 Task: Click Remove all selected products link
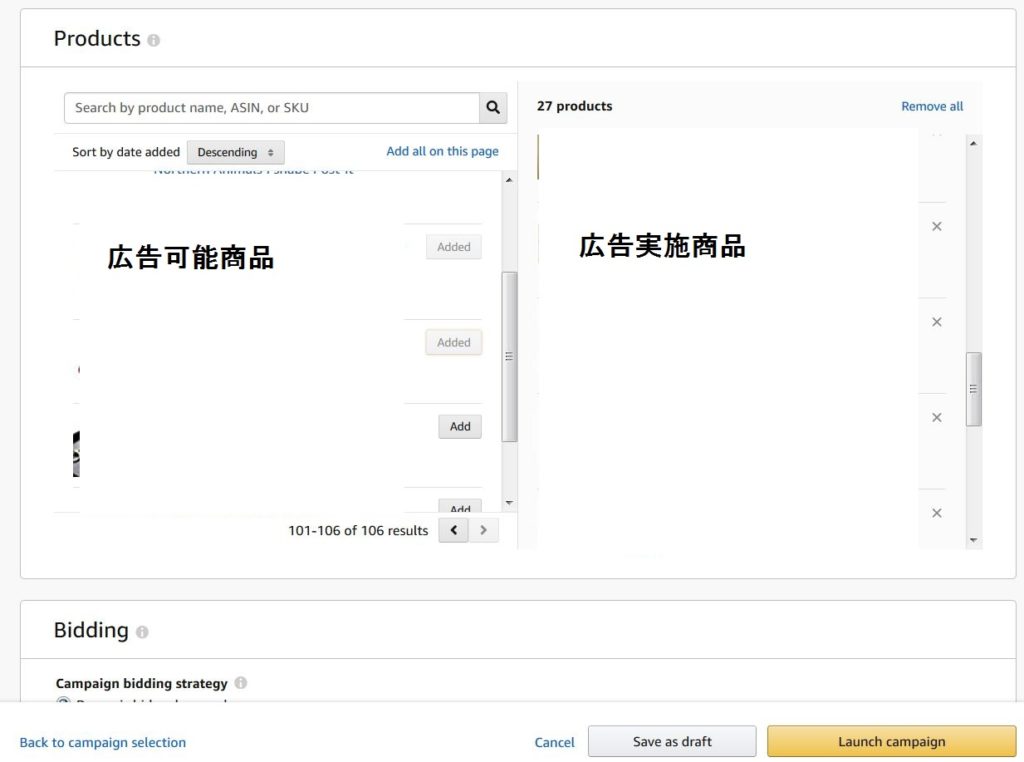pos(932,106)
